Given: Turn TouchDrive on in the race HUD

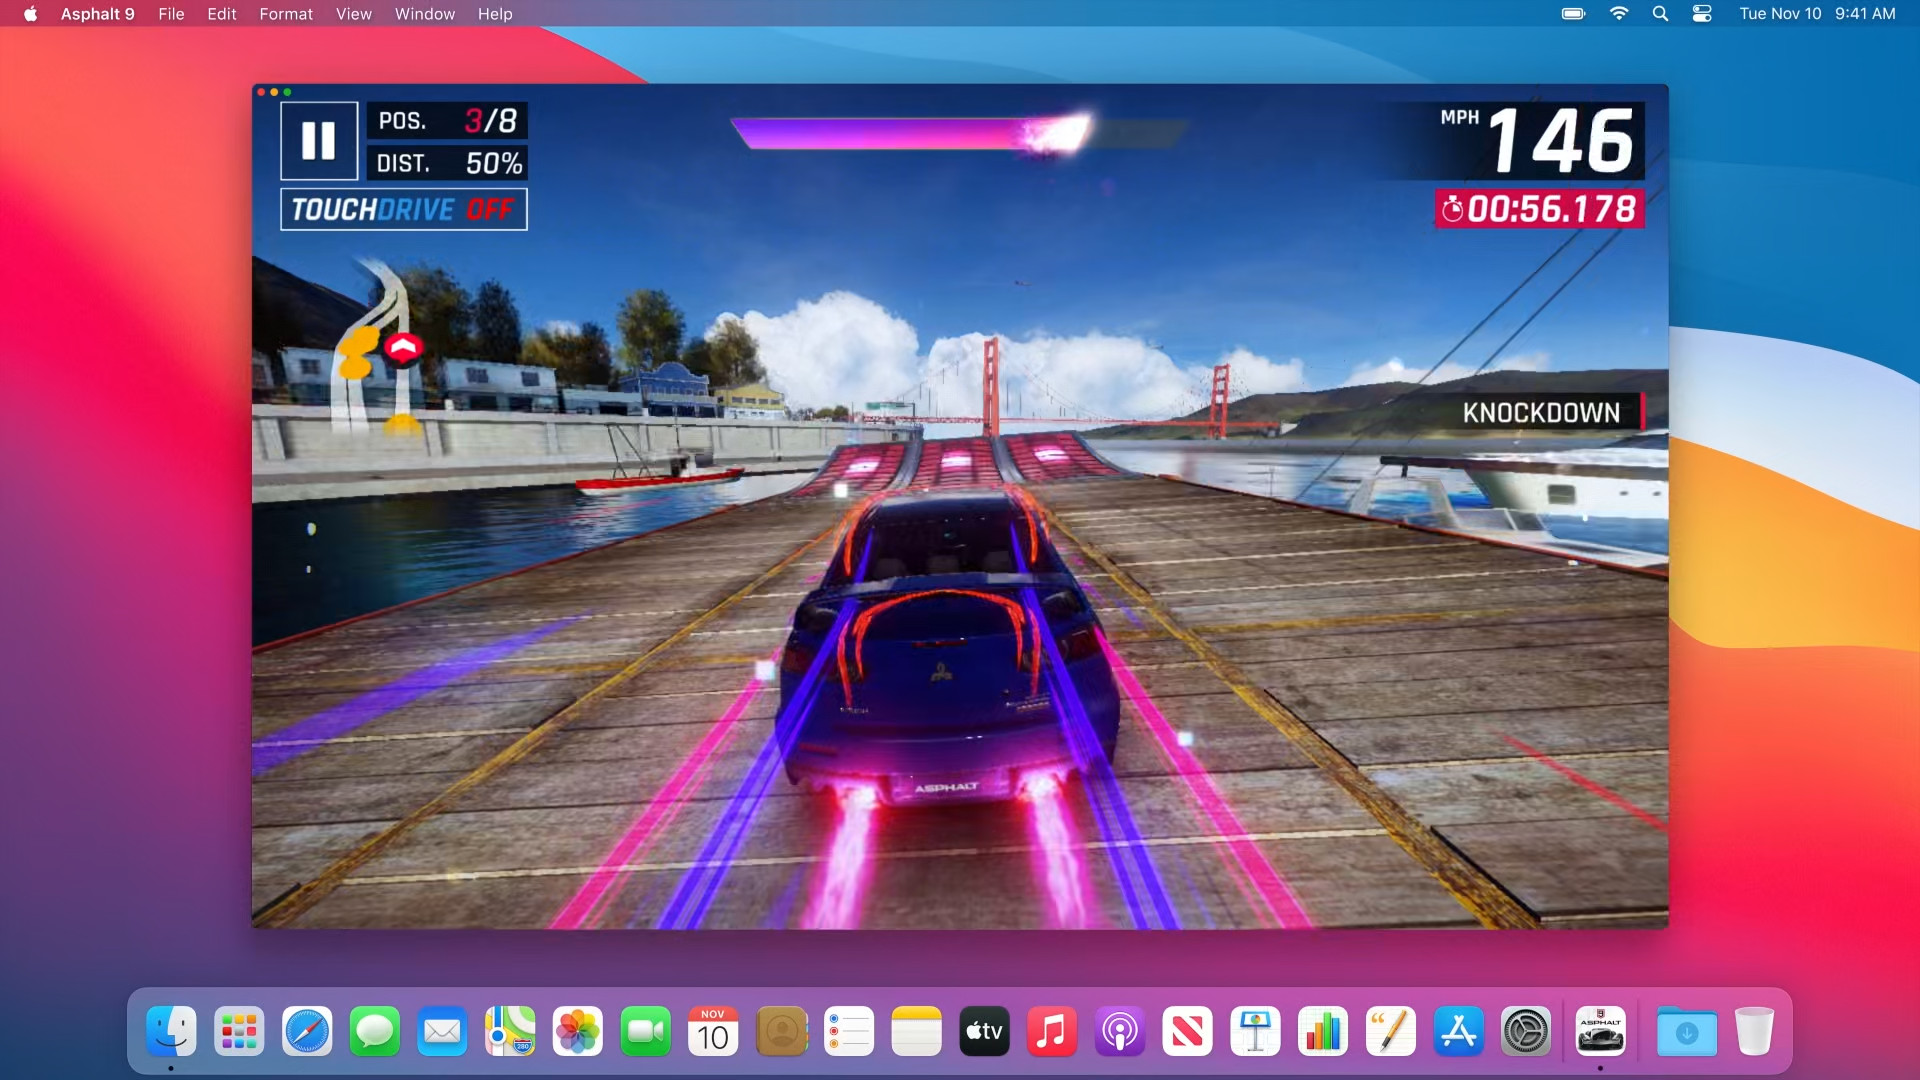Looking at the screenshot, I should 403,210.
